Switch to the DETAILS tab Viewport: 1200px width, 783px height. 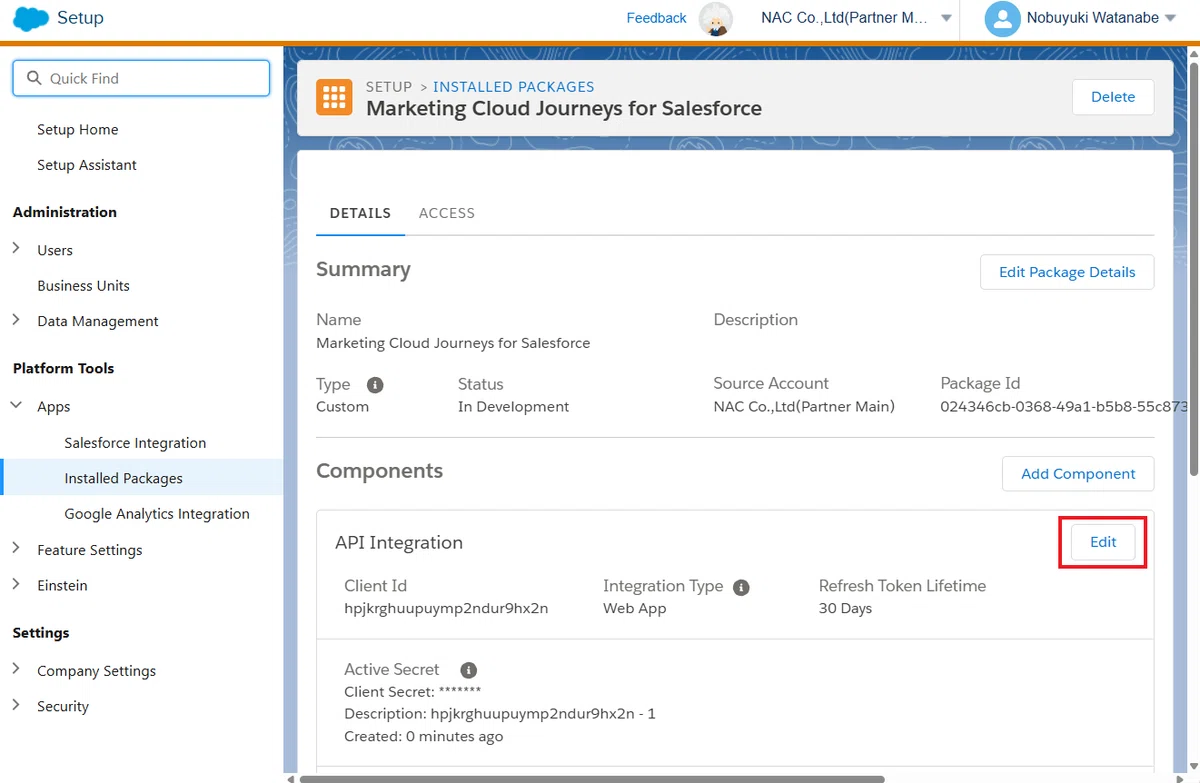tap(360, 213)
